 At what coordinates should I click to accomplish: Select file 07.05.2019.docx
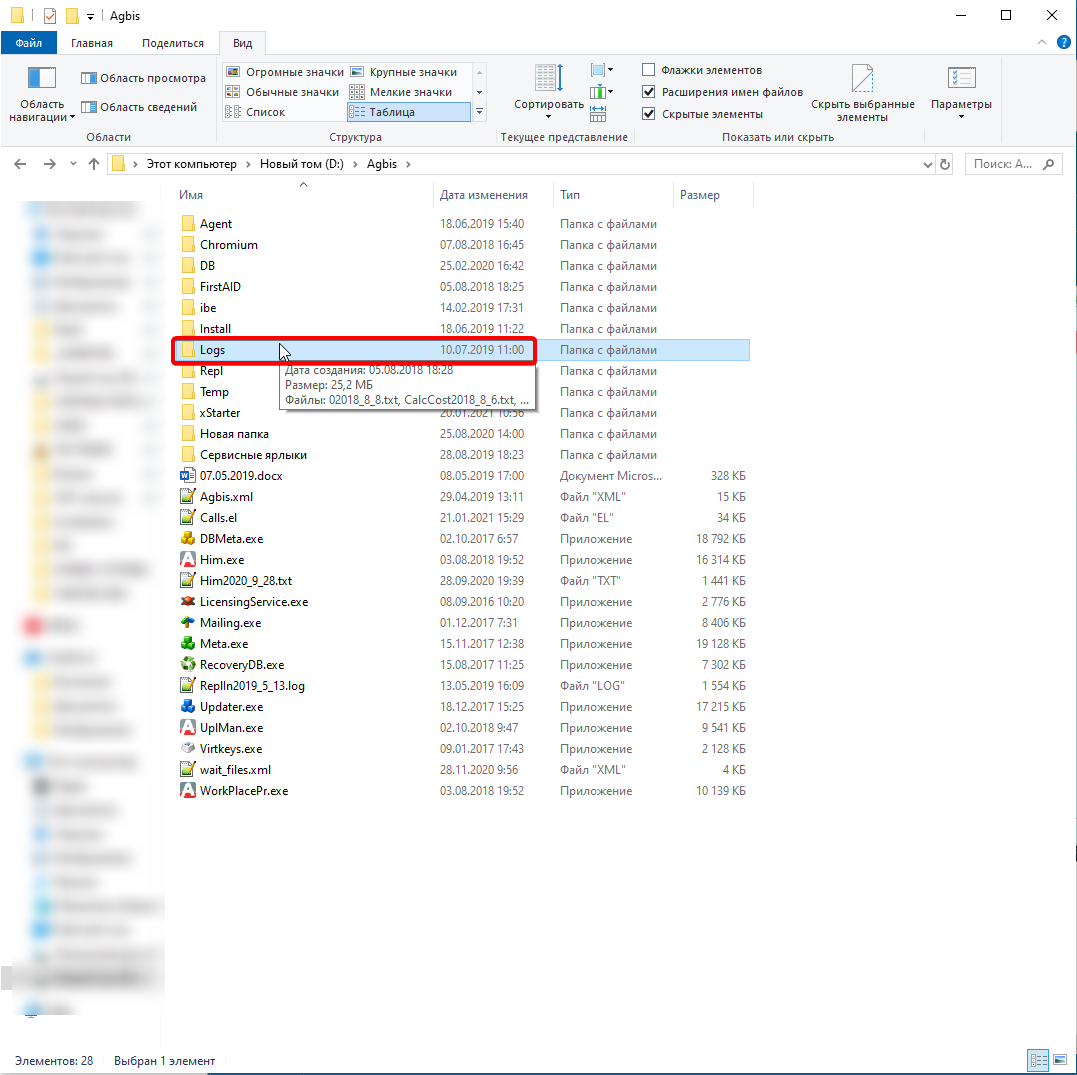coord(241,475)
